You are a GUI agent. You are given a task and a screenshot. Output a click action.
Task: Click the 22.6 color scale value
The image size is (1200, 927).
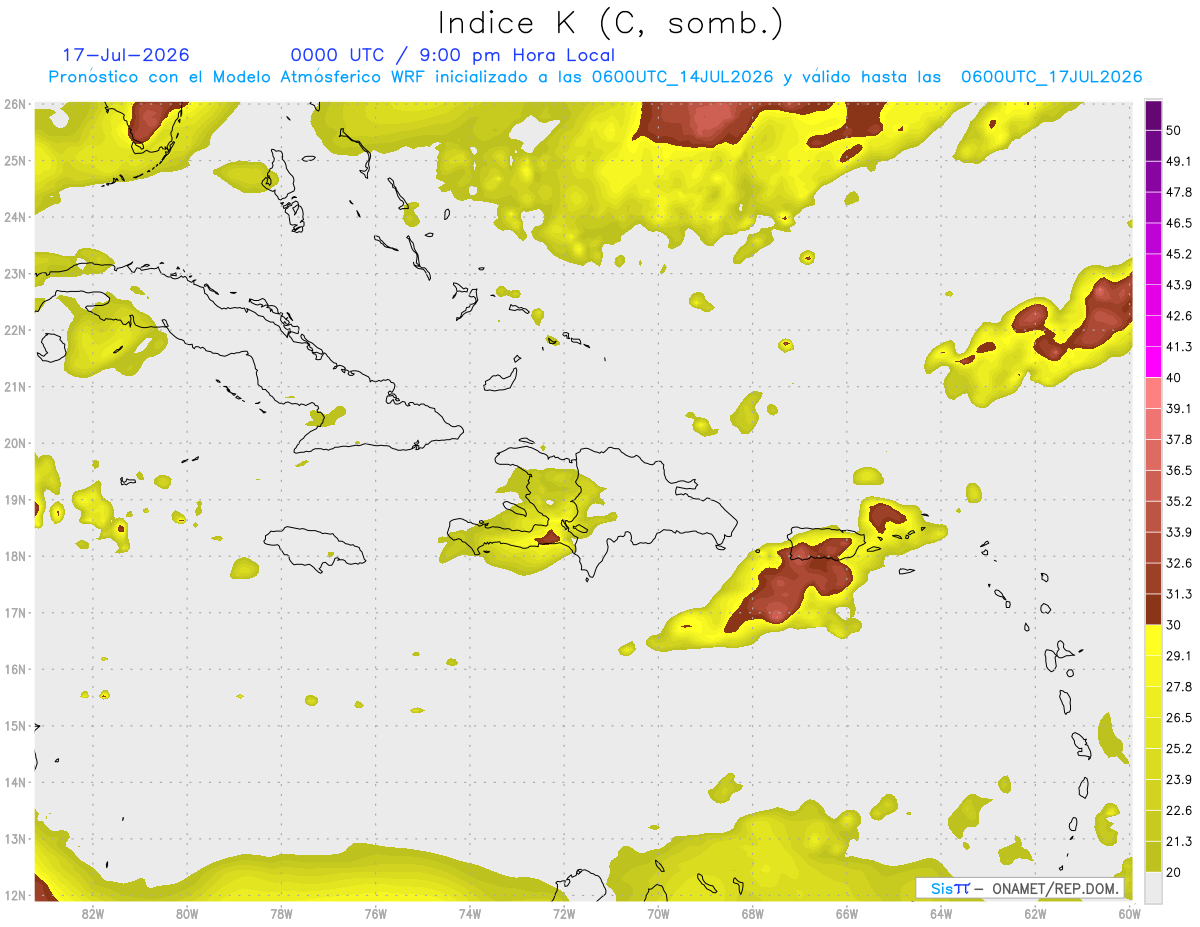coord(1179,811)
